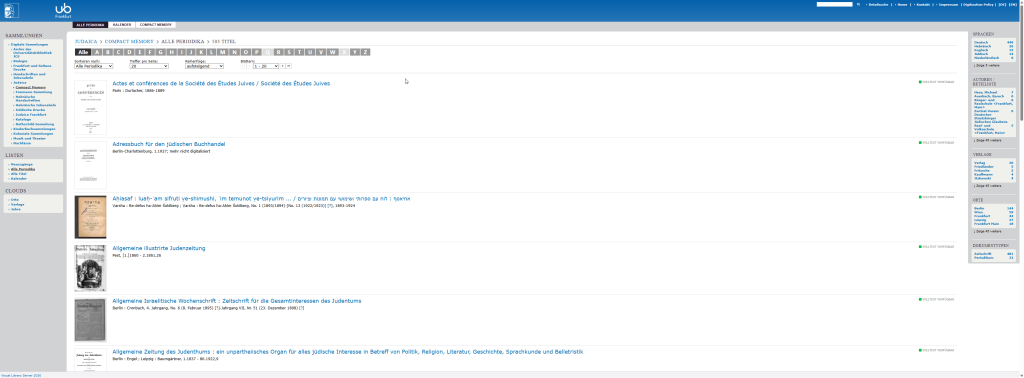Switch to the KALENDER tab
Viewport: 1024px width, 378px height.
(x=122, y=25)
